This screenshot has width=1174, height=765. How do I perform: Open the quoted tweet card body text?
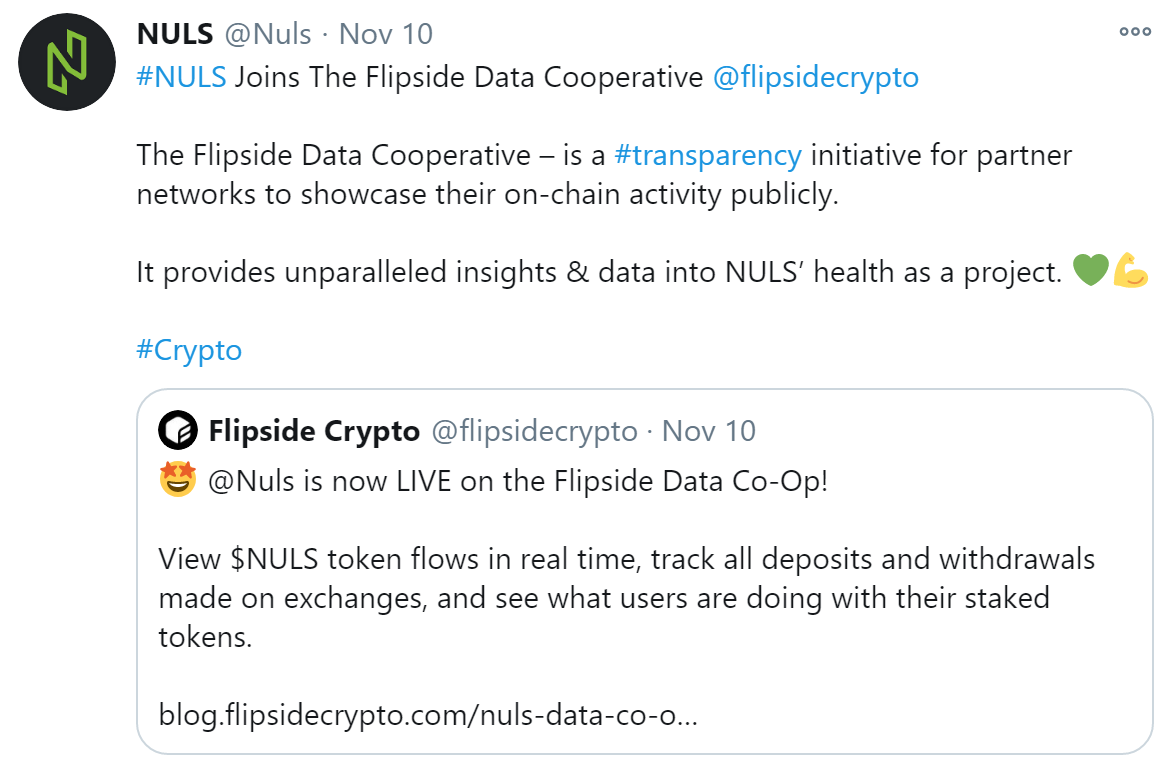pos(626,597)
